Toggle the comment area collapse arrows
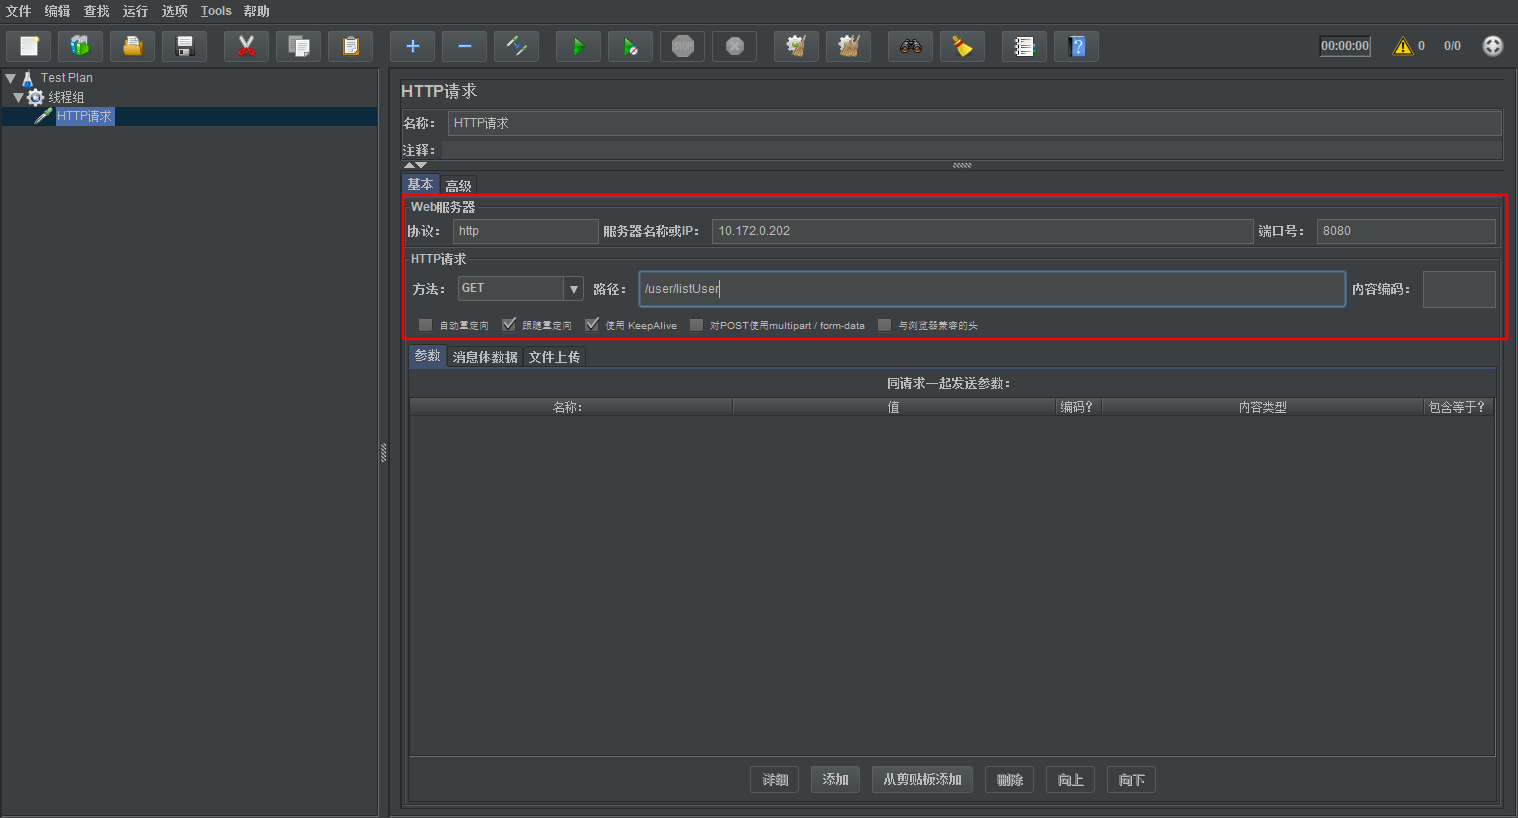This screenshot has width=1518, height=818. tap(415, 165)
